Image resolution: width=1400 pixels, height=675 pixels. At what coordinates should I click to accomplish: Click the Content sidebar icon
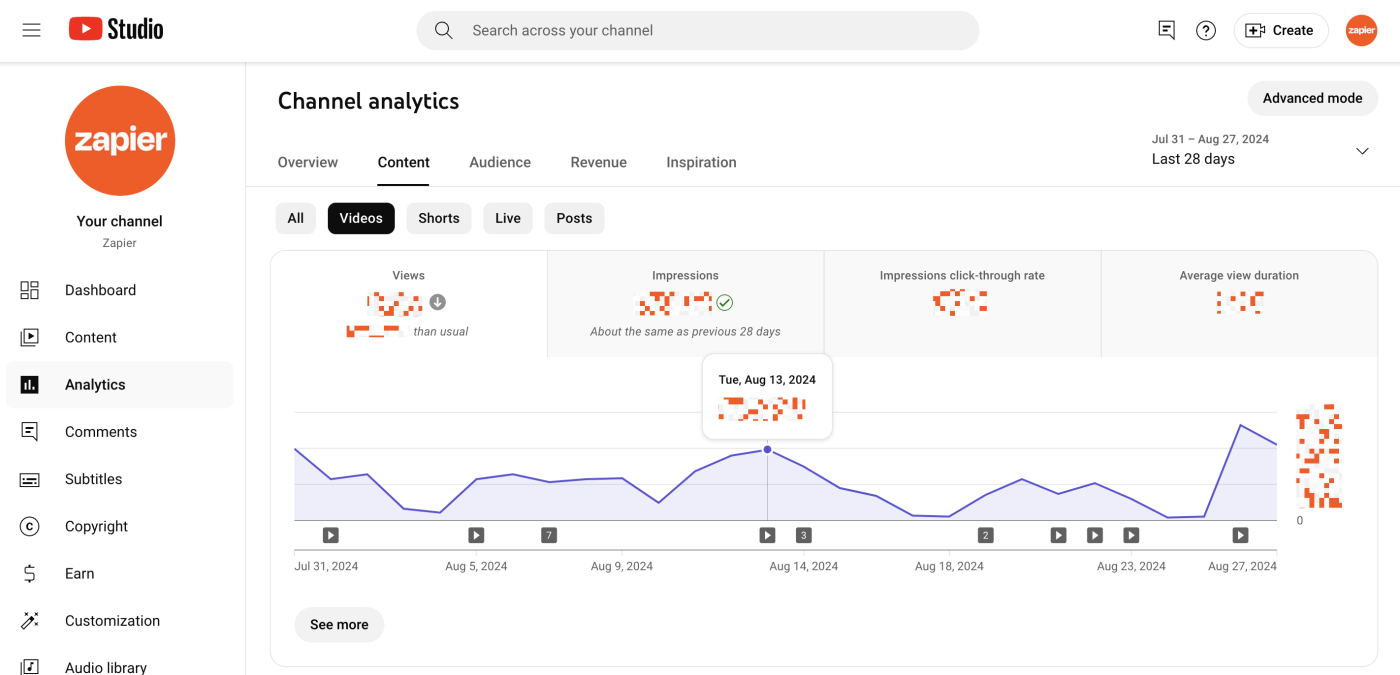coord(30,337)
